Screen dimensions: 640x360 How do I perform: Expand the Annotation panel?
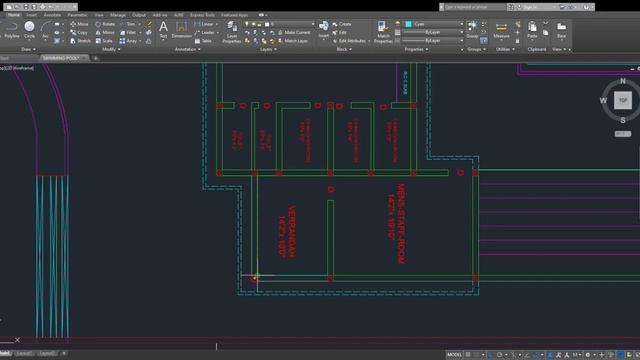[187, 49]
